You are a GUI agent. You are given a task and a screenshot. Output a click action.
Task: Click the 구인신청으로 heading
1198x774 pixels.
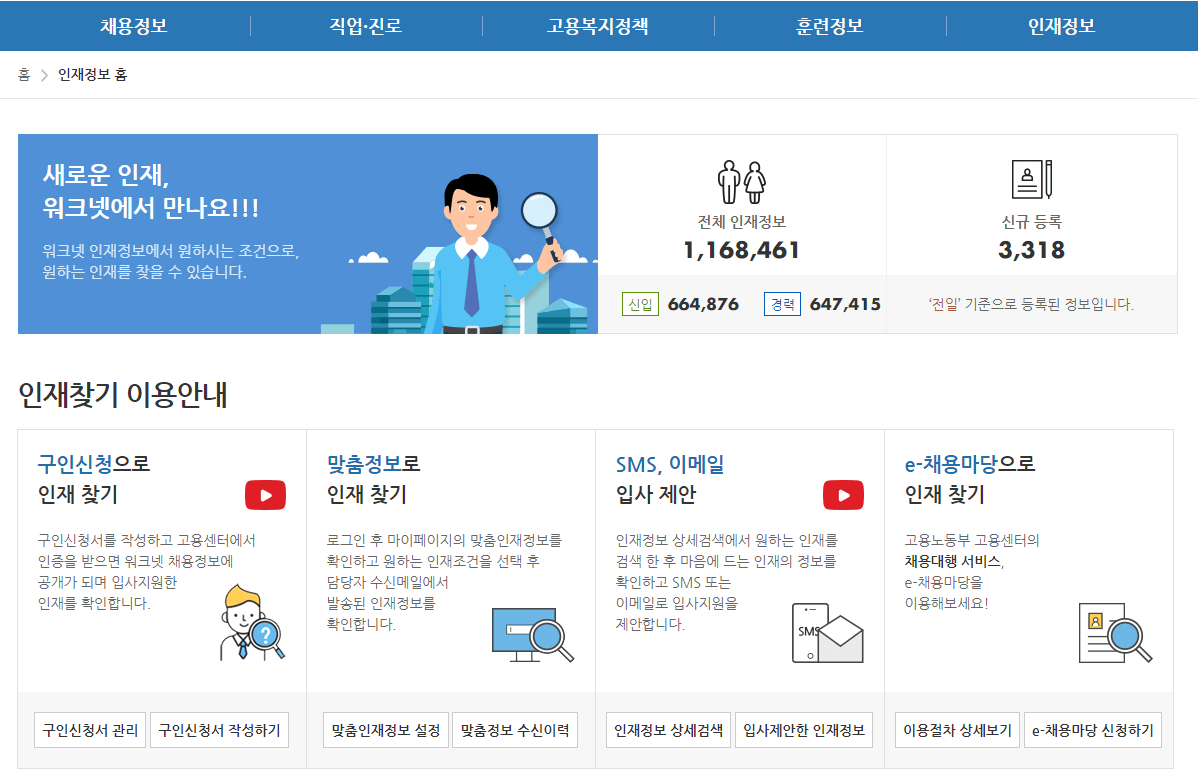[94, 464]
